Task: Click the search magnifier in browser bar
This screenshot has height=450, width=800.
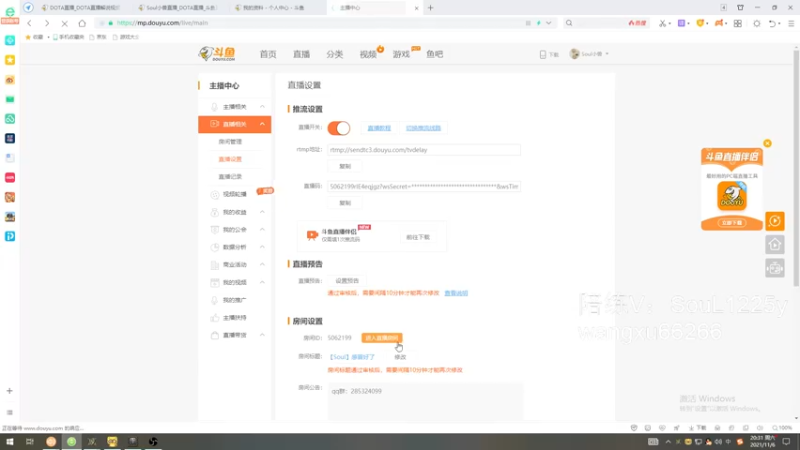Action: (569, 23)
